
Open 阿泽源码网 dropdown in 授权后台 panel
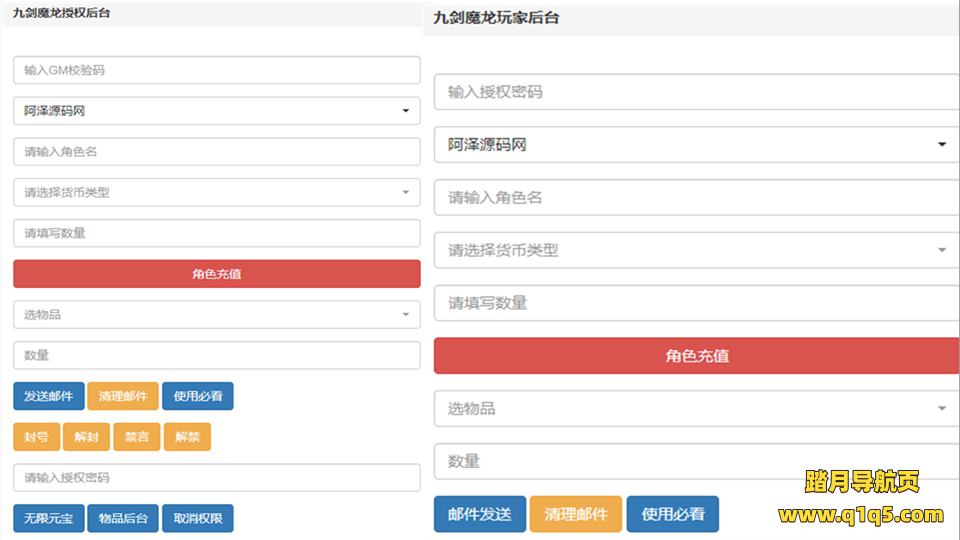[x=216, y=111]
